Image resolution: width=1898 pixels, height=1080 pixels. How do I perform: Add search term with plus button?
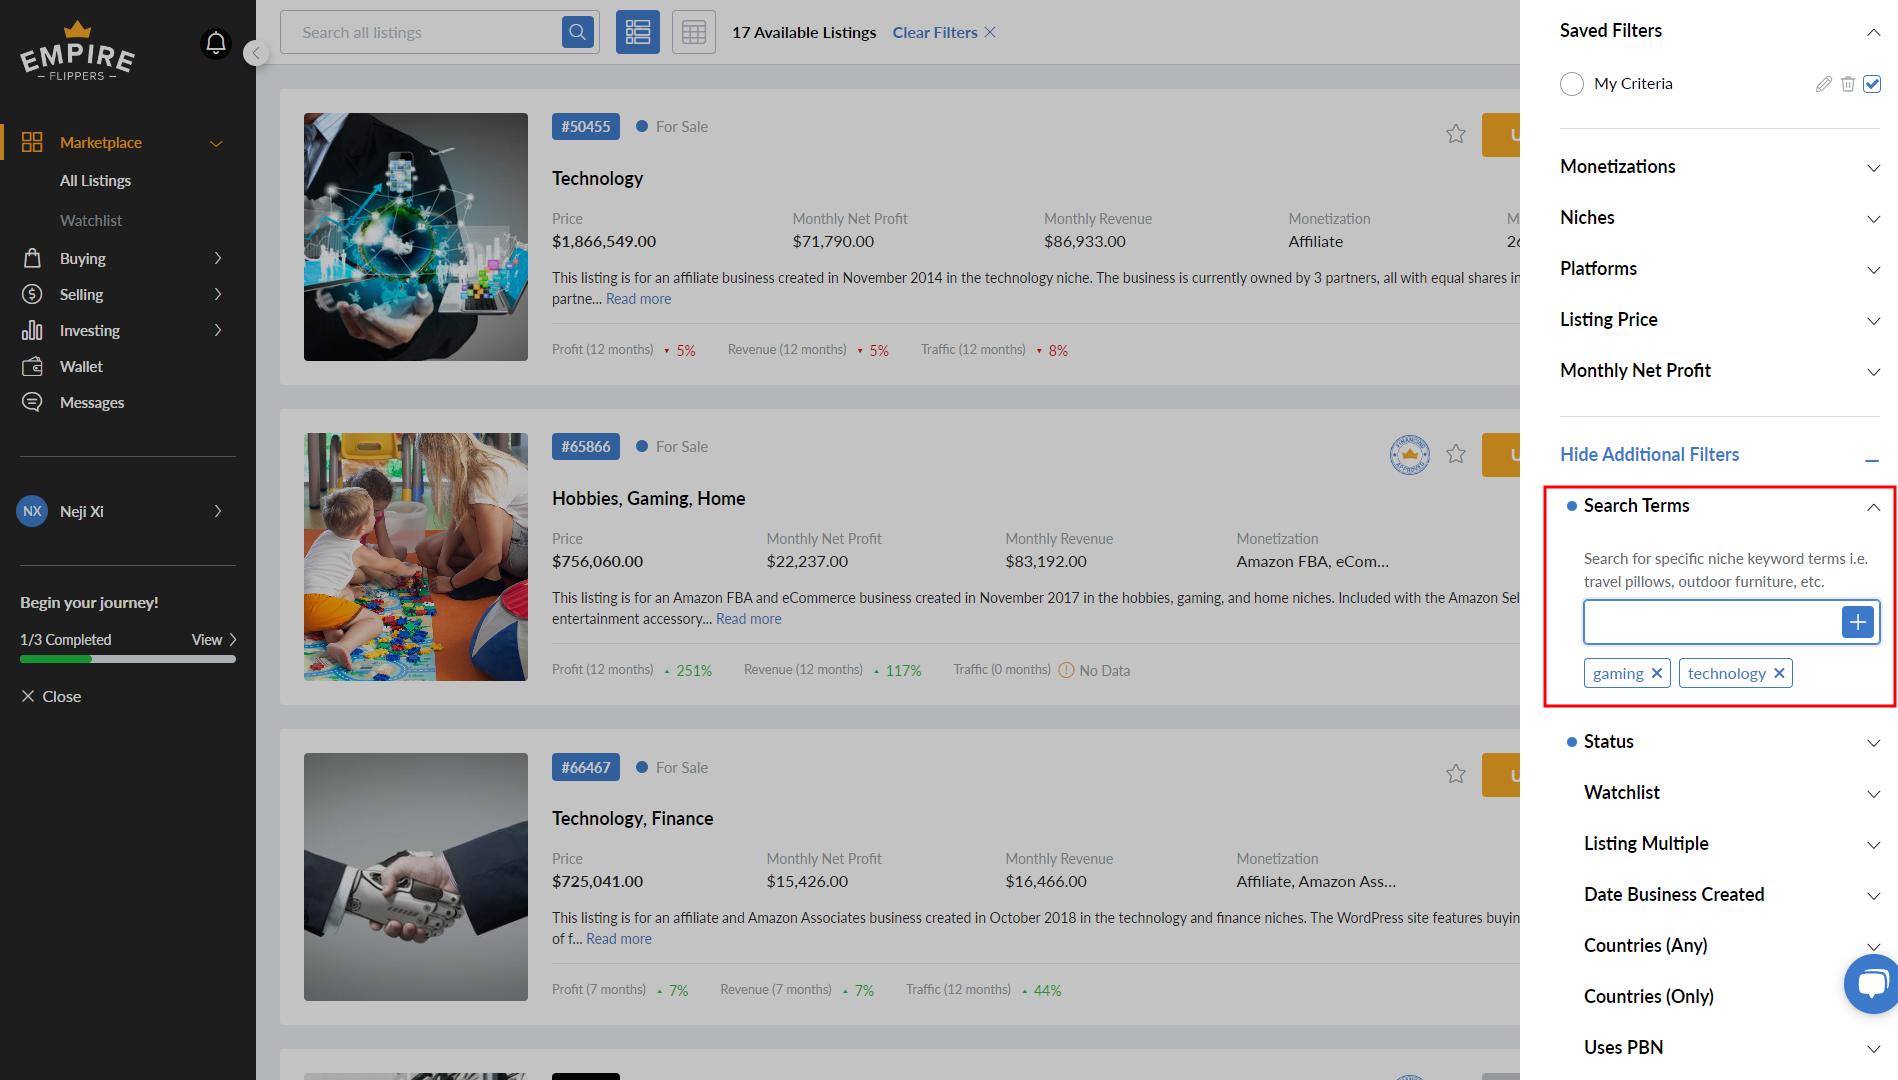point(1857,622)
